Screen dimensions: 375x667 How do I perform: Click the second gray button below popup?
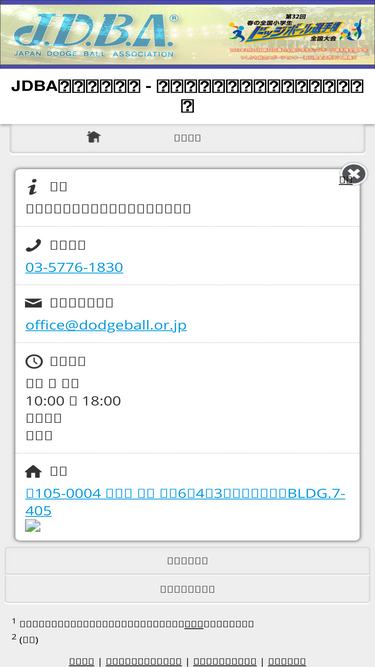[188, 589]
